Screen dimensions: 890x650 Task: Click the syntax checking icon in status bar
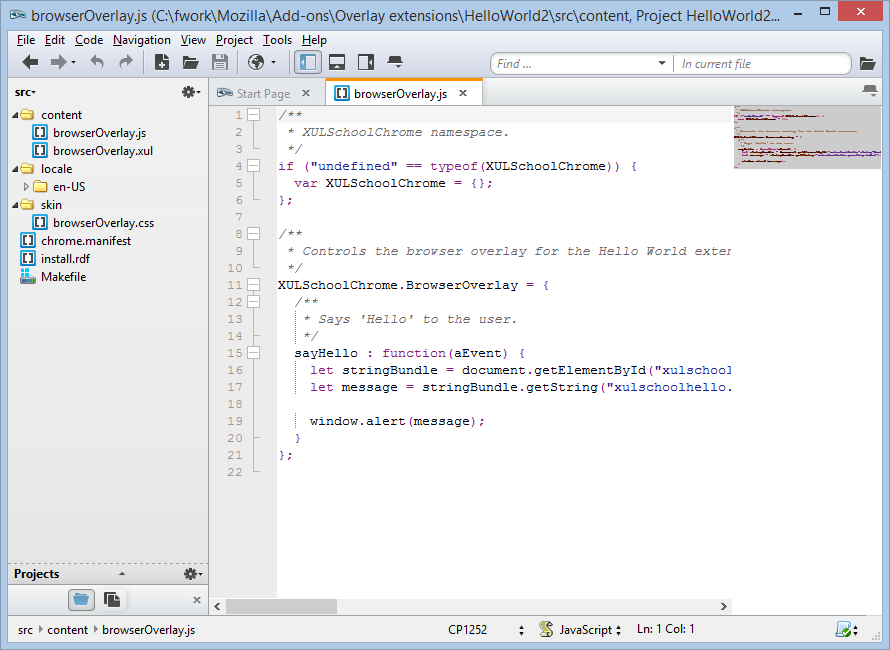click(845, 630)
